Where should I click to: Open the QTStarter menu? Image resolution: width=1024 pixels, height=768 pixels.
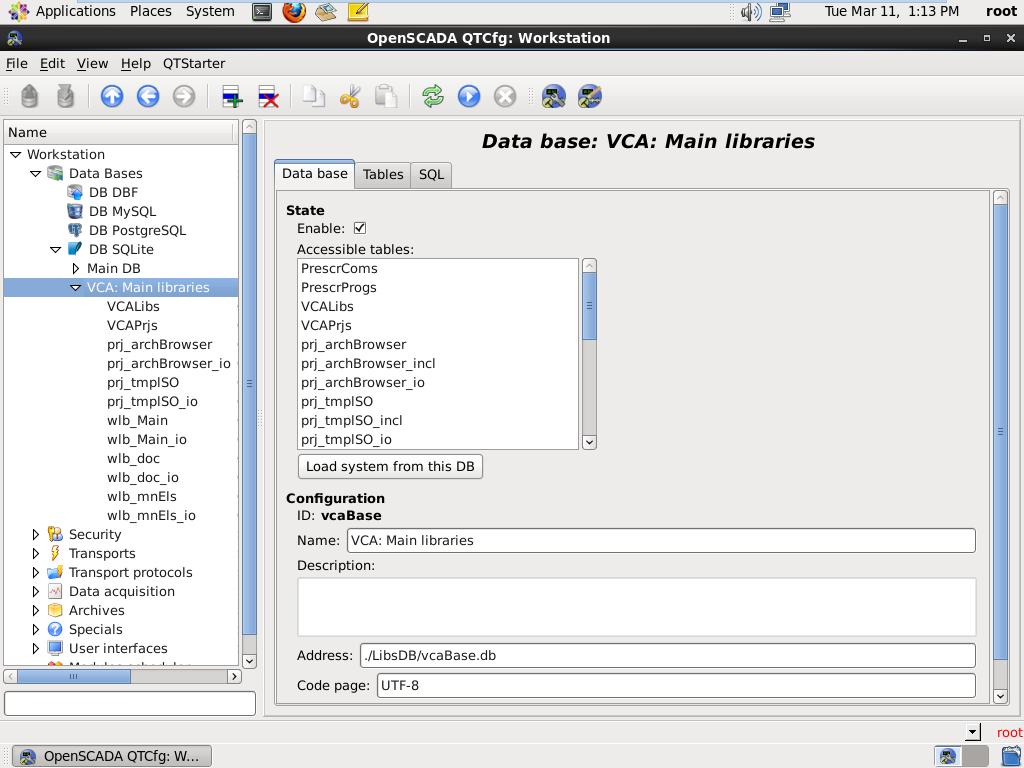pyautogui.click(x=194, y=63)
